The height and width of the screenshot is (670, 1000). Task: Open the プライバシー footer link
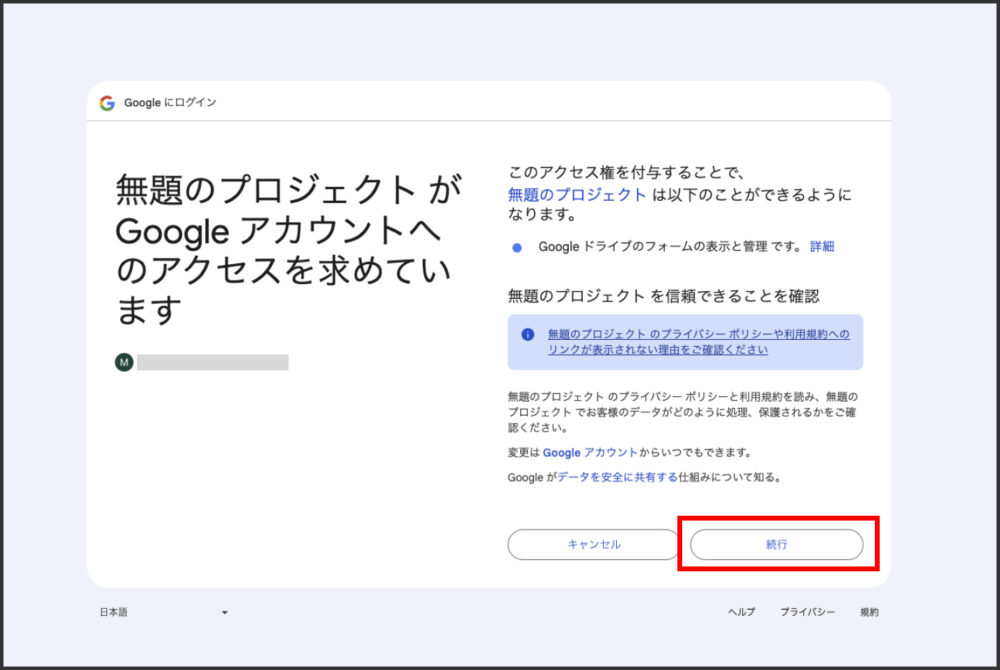coord(808,611)
